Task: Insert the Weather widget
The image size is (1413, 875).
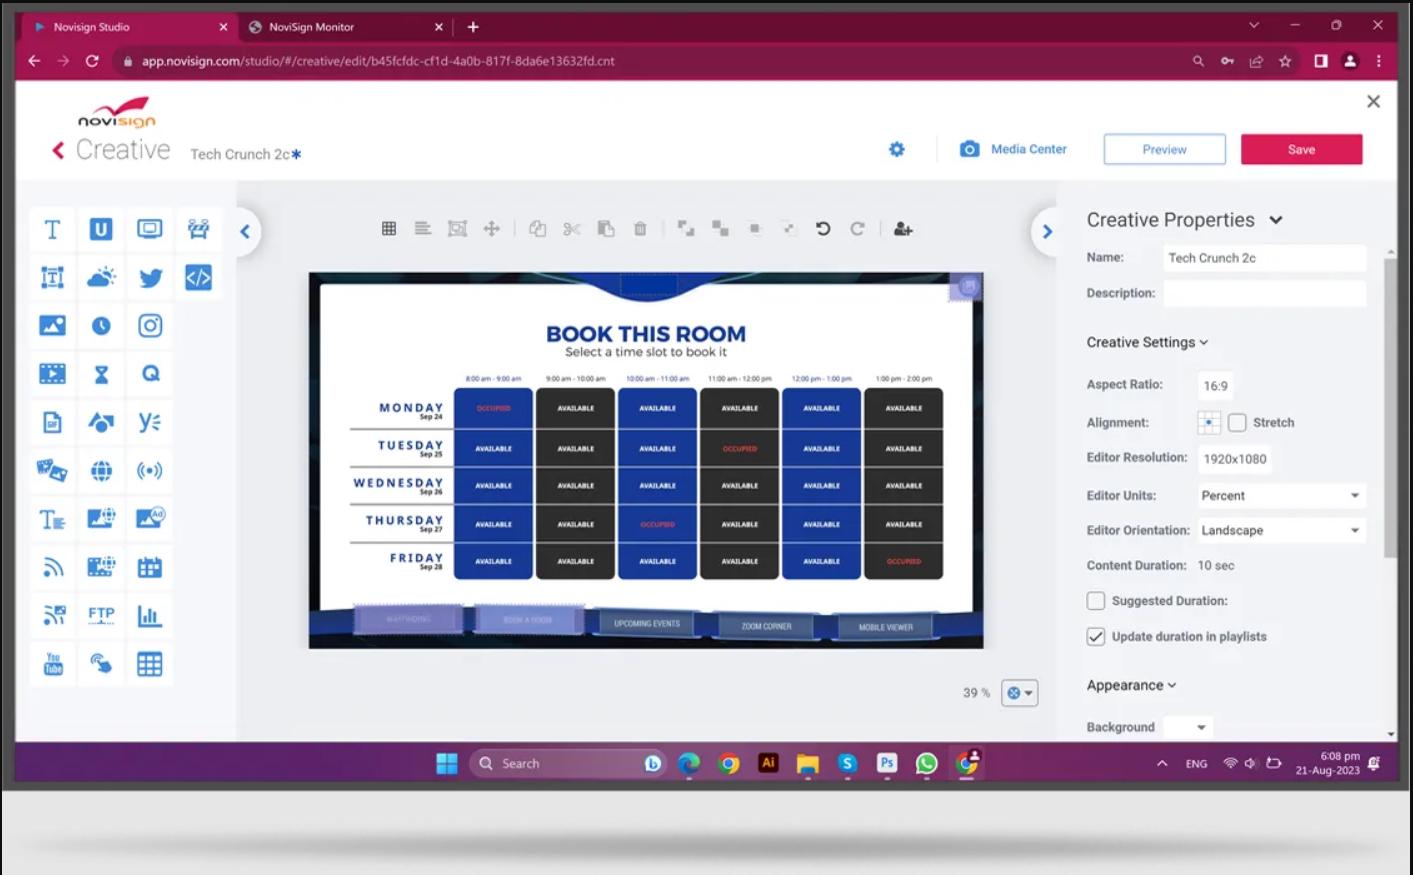Action: 101,278
